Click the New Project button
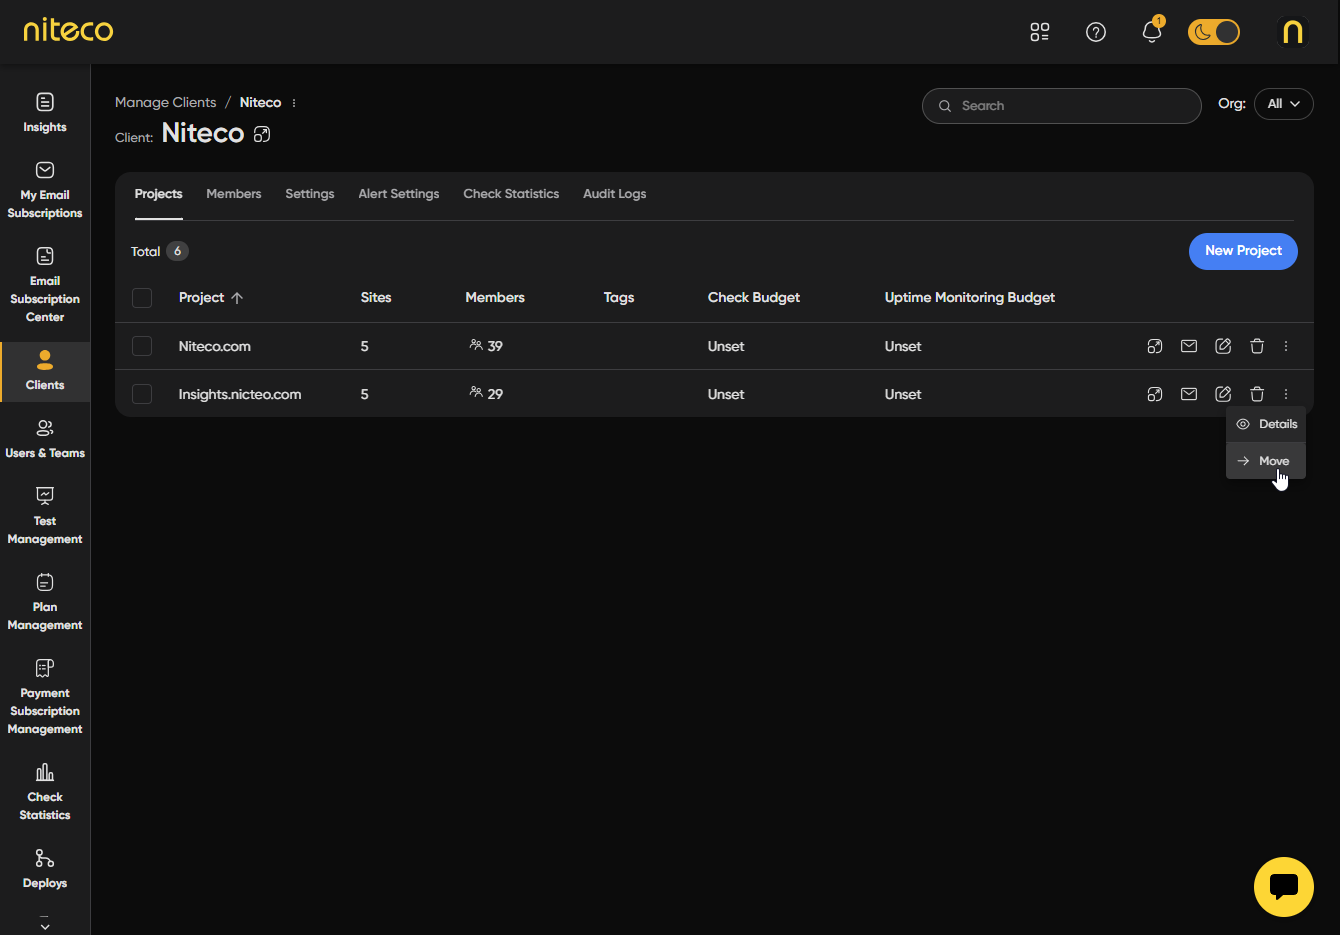Viewport: 1340px width, 935px height. point(1243,251)
